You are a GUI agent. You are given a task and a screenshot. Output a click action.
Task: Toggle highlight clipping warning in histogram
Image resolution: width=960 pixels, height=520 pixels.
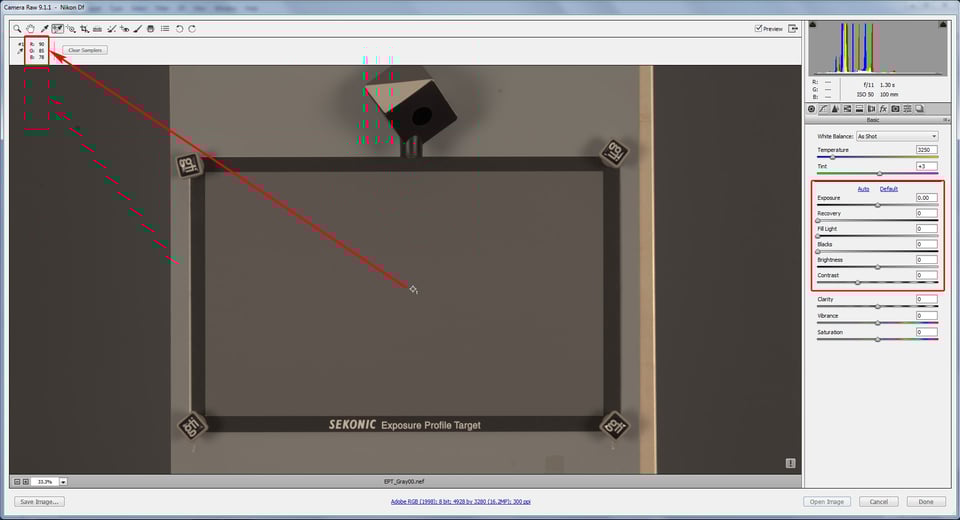coord(943,24)
